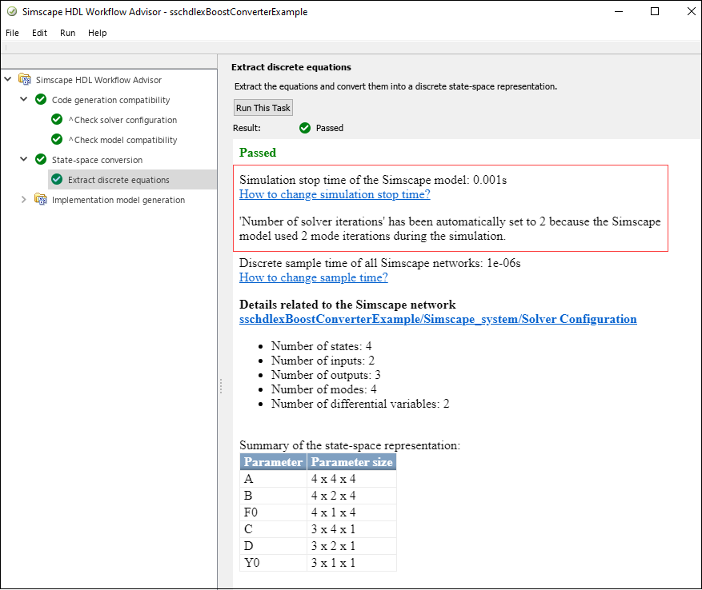
Task: Click the '4 x 4 x 4' size cell
Action: point(351,479)
